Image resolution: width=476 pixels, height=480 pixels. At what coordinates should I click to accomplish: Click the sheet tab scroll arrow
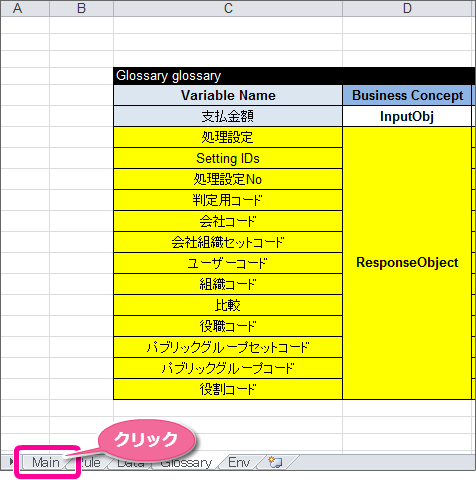(x=11, y=462)
